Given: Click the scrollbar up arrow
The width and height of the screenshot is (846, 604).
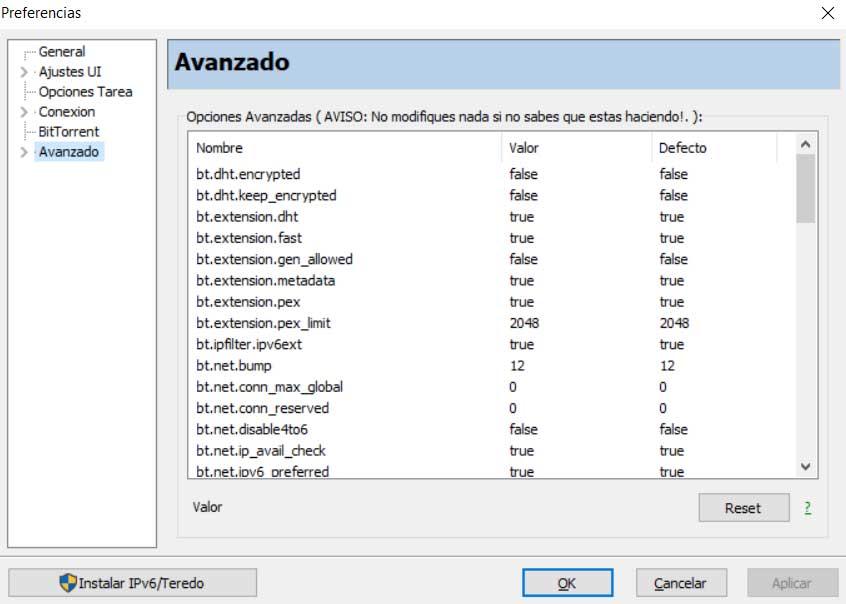Looking at the screenshot, I should coord(806,144).
